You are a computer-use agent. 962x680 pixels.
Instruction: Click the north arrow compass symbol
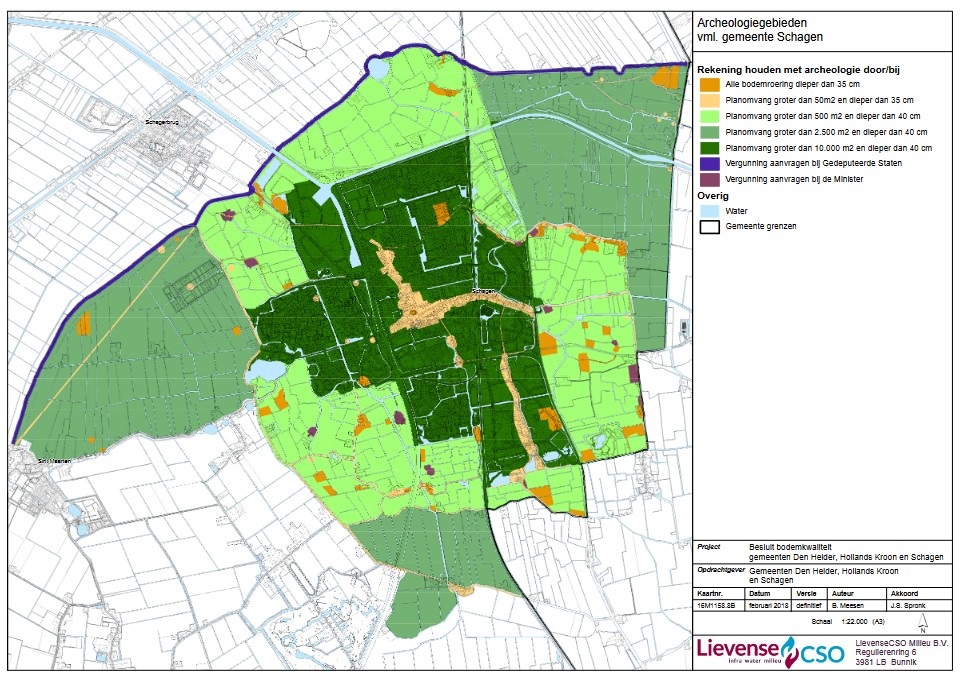pyautogui.click(x=922, y=622)
